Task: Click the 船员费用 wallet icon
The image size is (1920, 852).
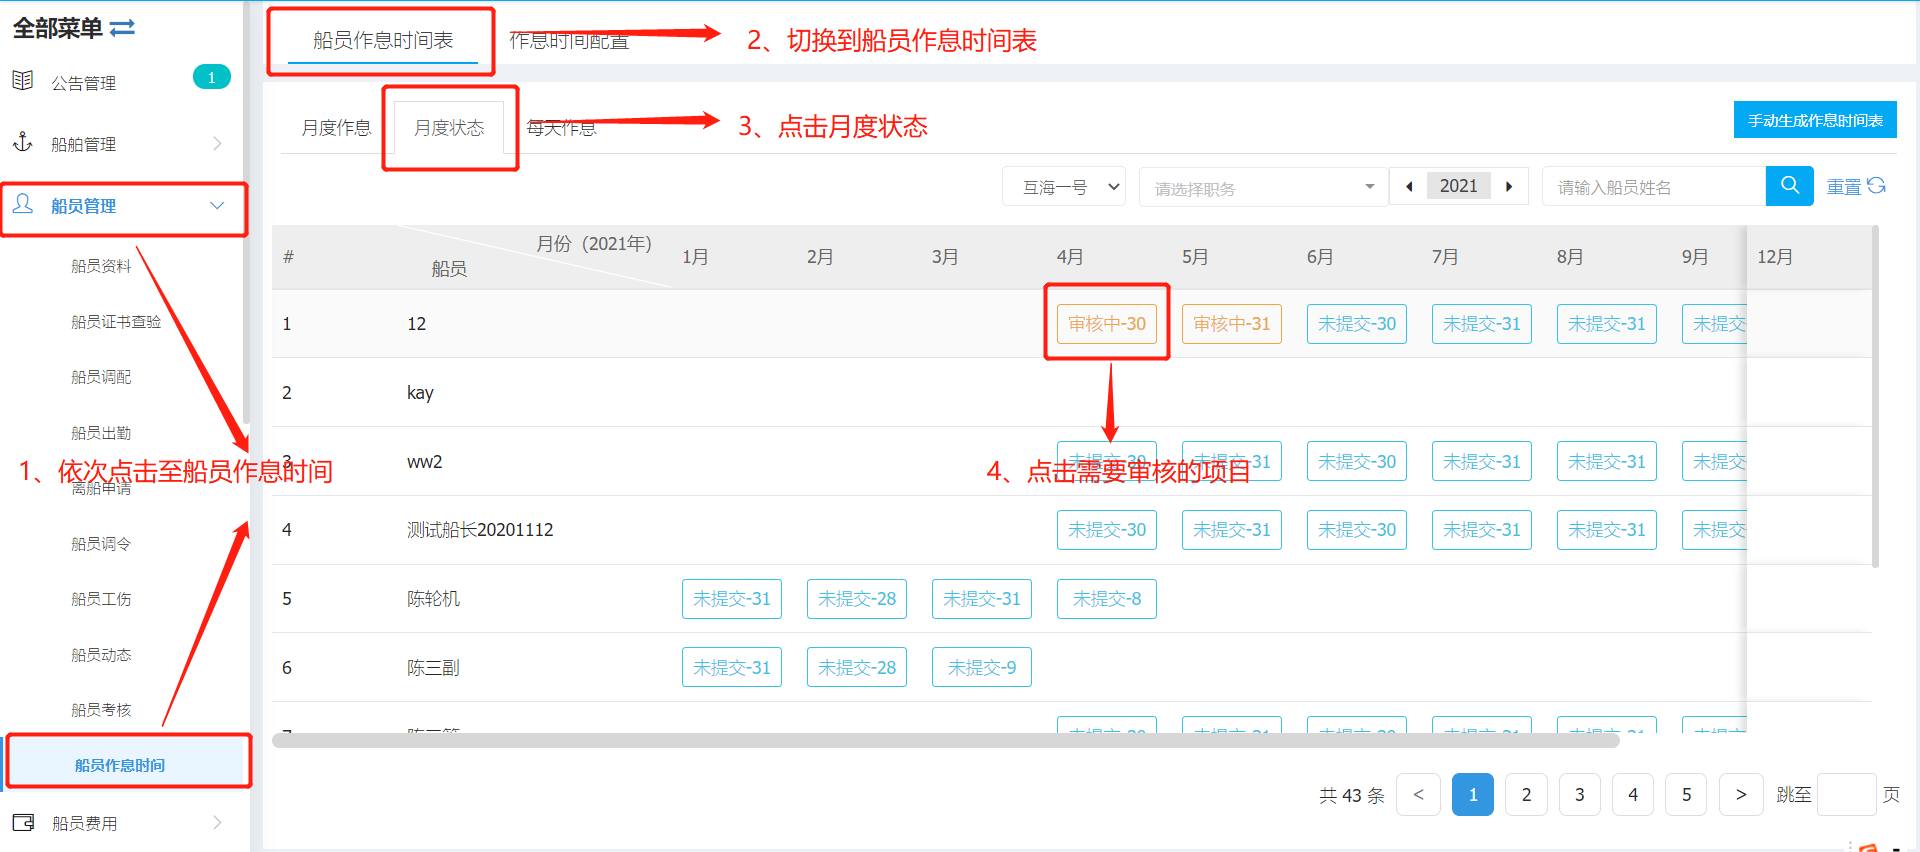Action: click(23, 822)
